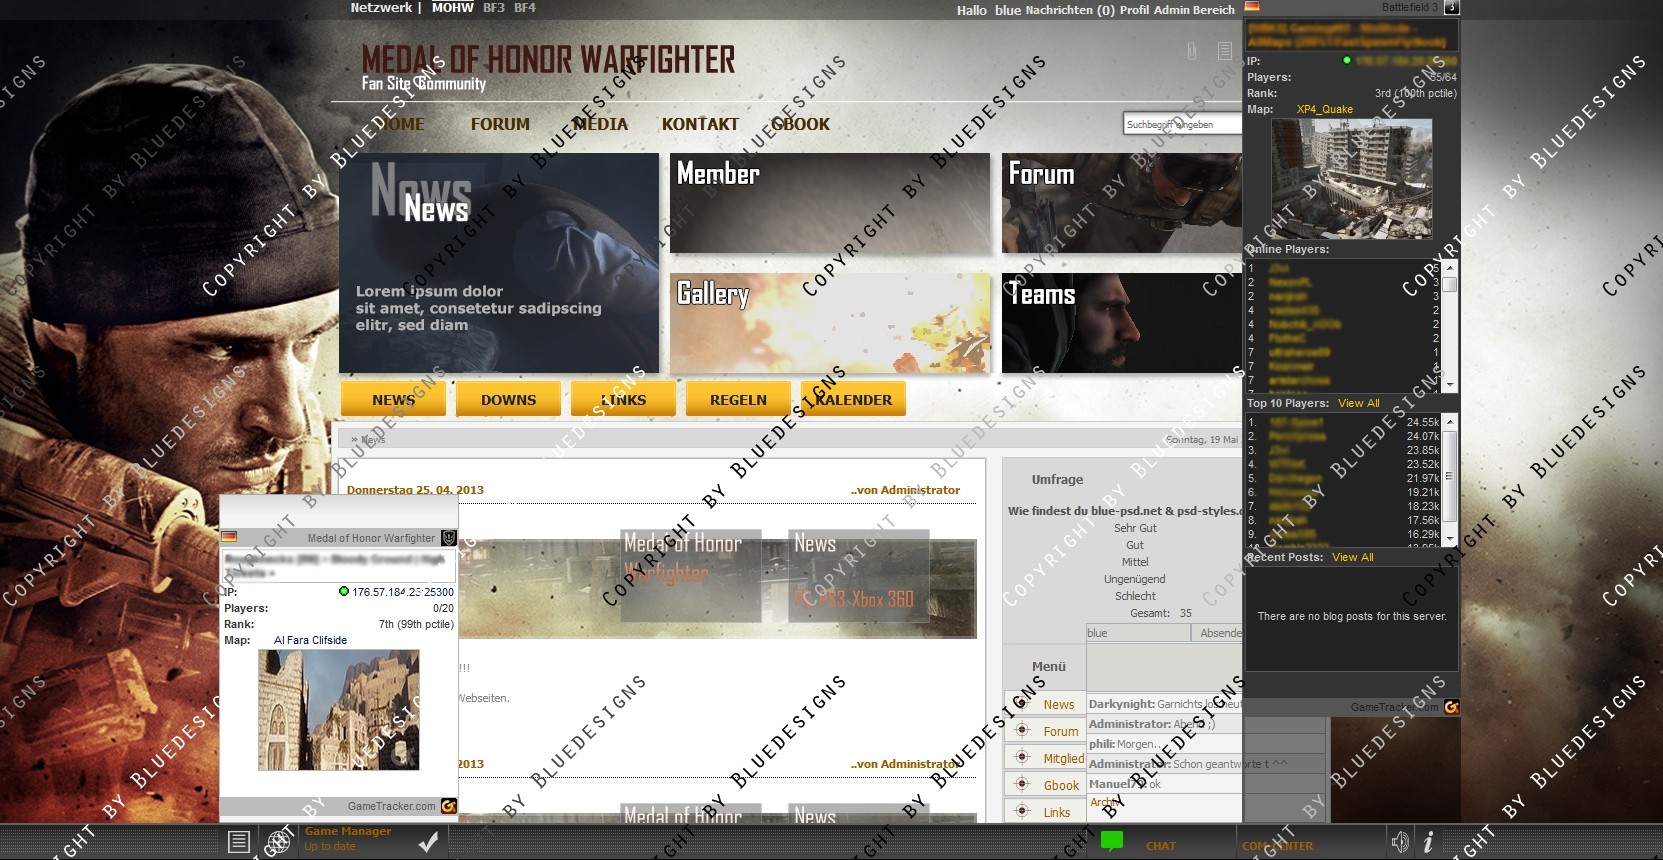Switch to MOHW network tab
The width and height of the screenshot is (1663, 860).
(452, 7)
